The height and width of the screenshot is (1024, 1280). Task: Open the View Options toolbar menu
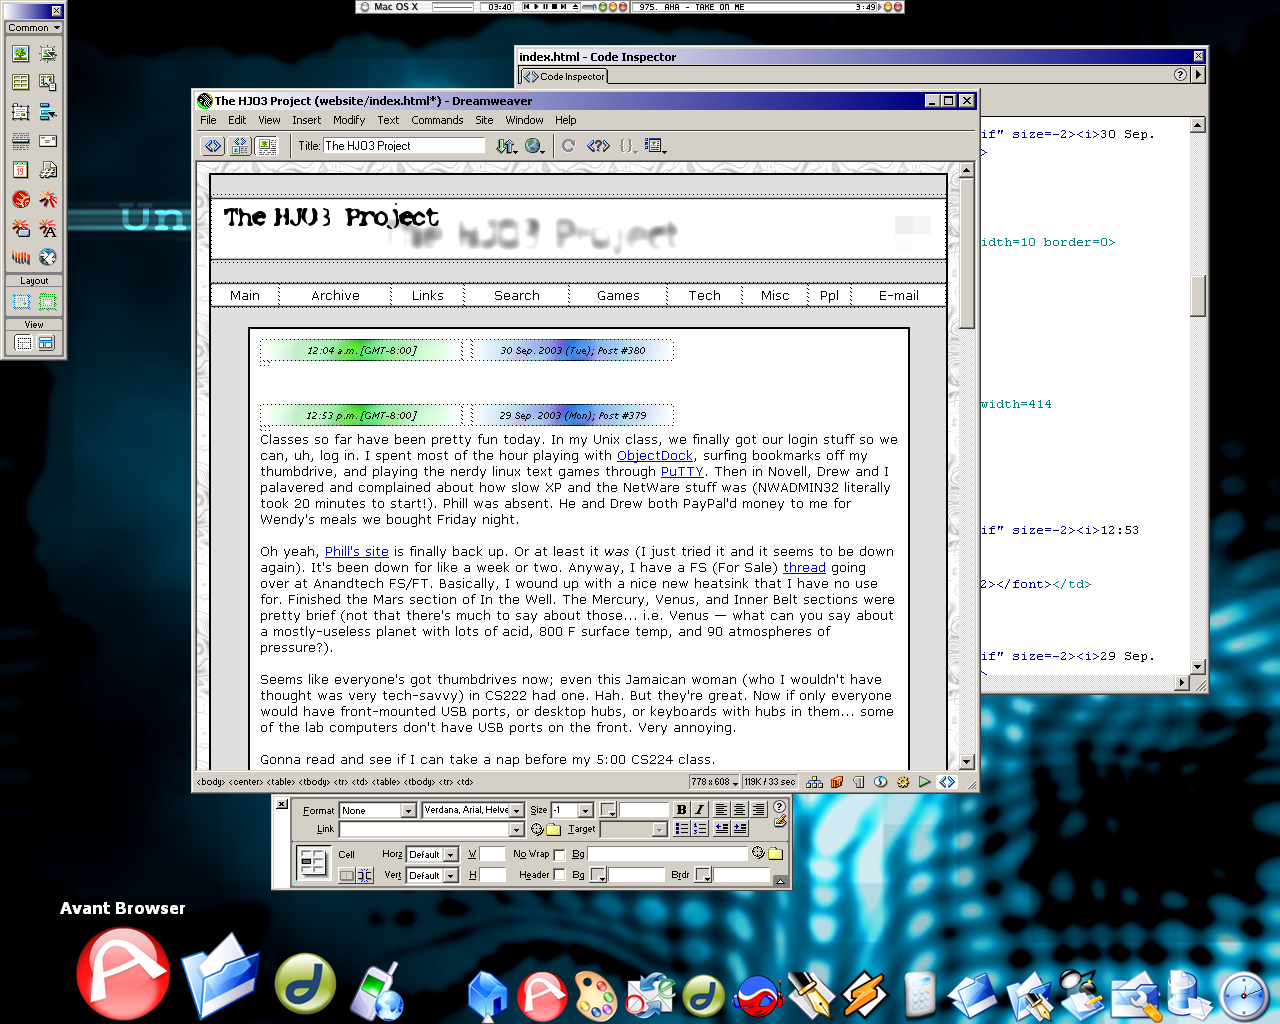[655, 146]
